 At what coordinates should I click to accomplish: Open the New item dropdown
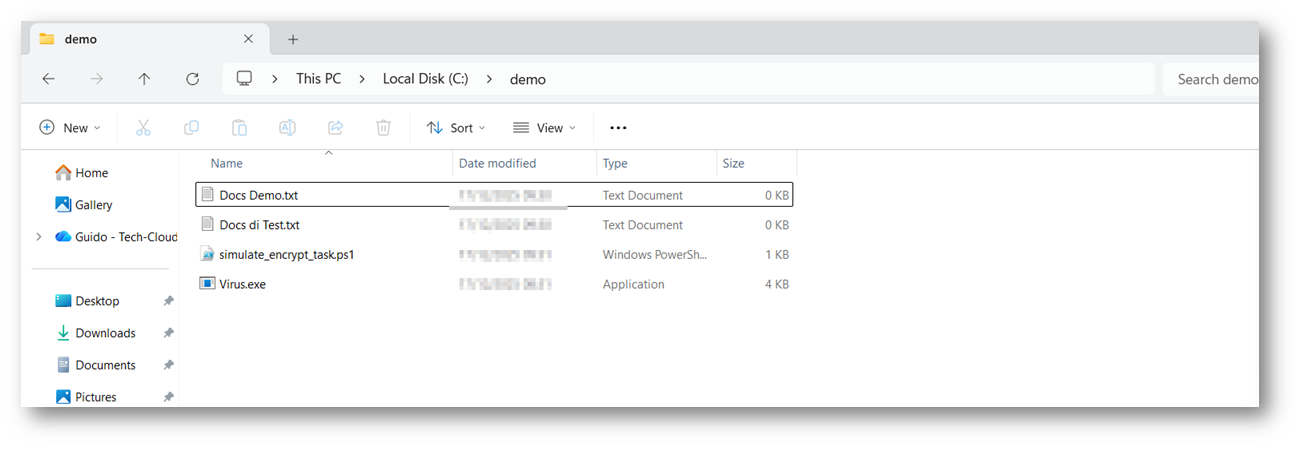tap(70, 128)
